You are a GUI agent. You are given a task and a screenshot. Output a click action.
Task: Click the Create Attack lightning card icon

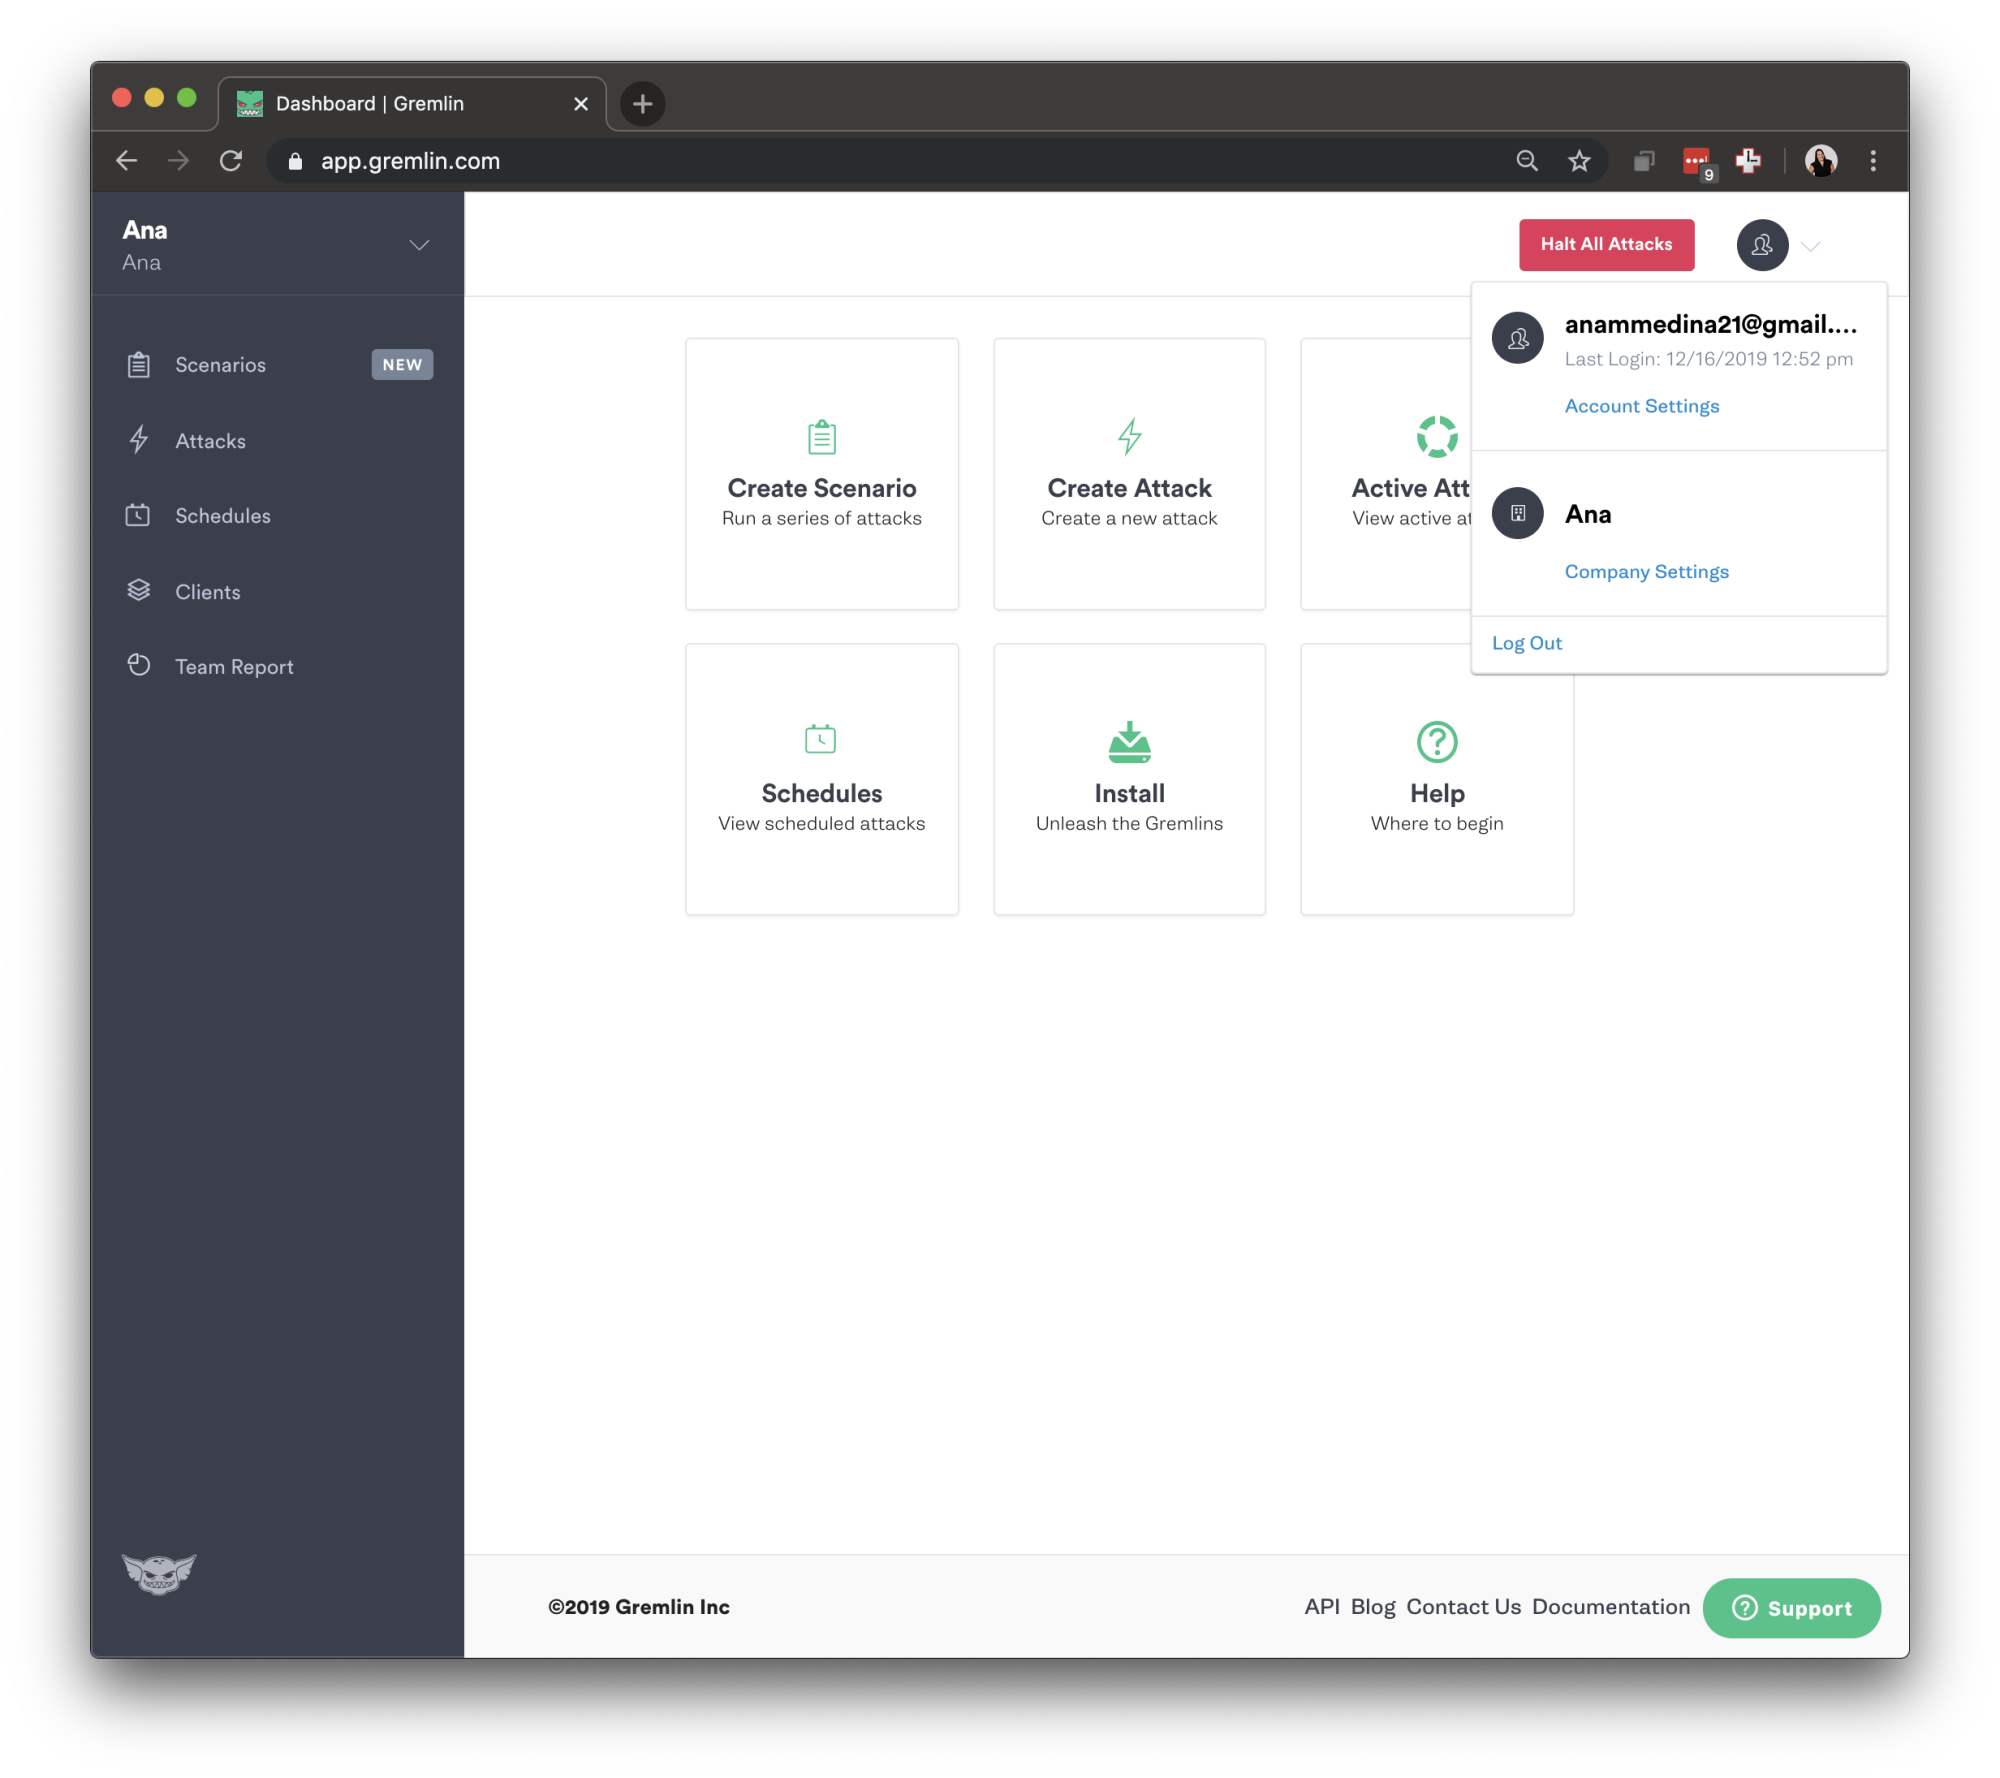pos(1129,436)
